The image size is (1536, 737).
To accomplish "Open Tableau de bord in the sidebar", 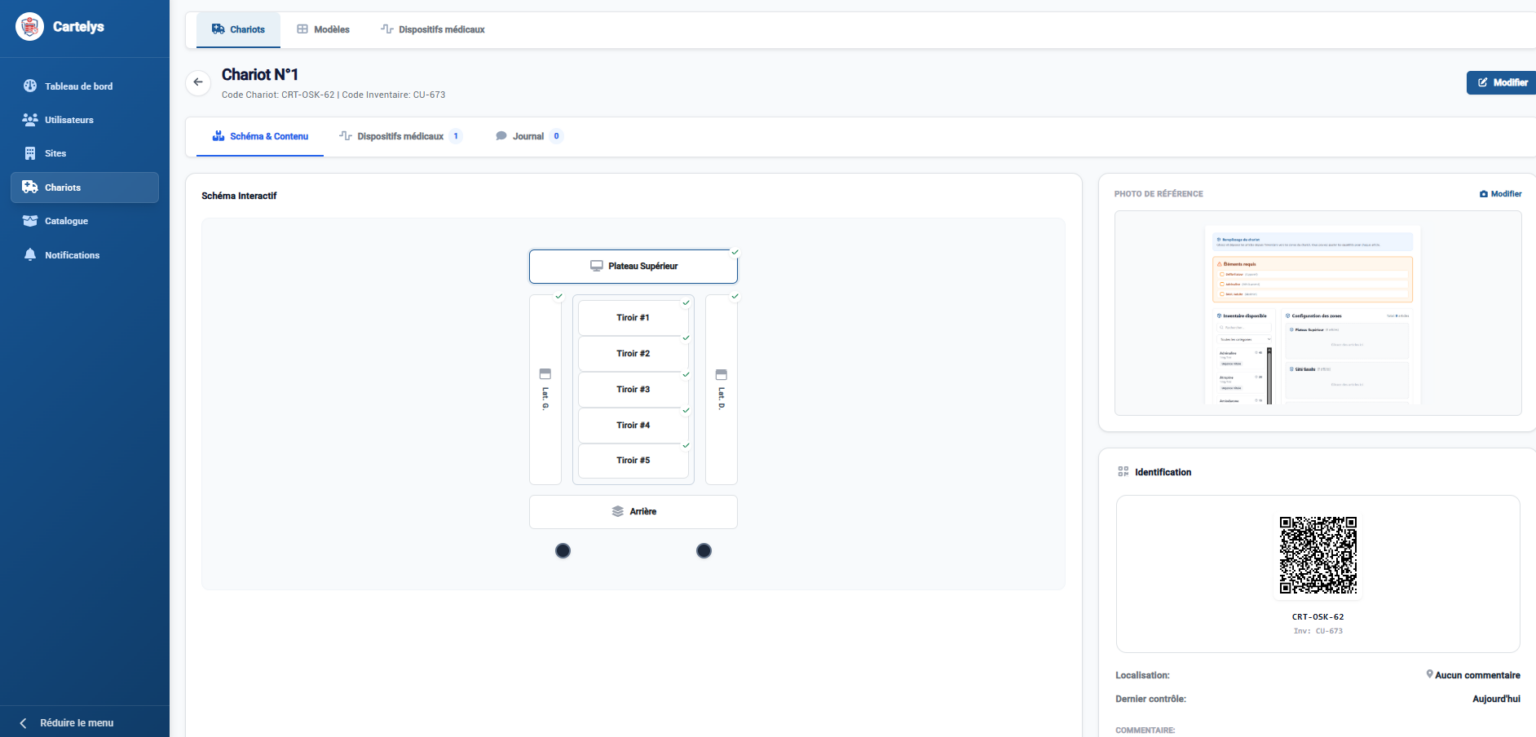I will (x=85, y=86).
